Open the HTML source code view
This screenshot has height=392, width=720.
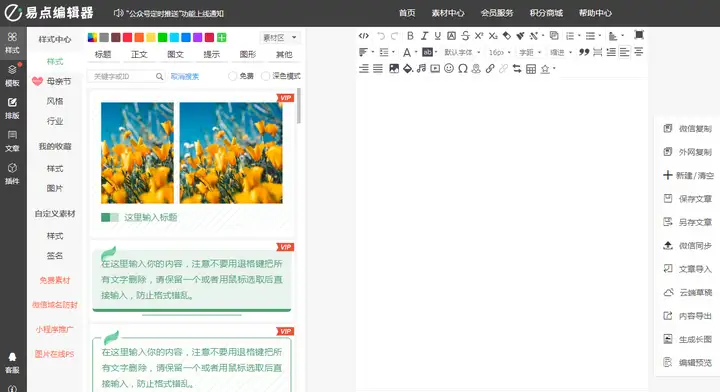click(364, 36)
